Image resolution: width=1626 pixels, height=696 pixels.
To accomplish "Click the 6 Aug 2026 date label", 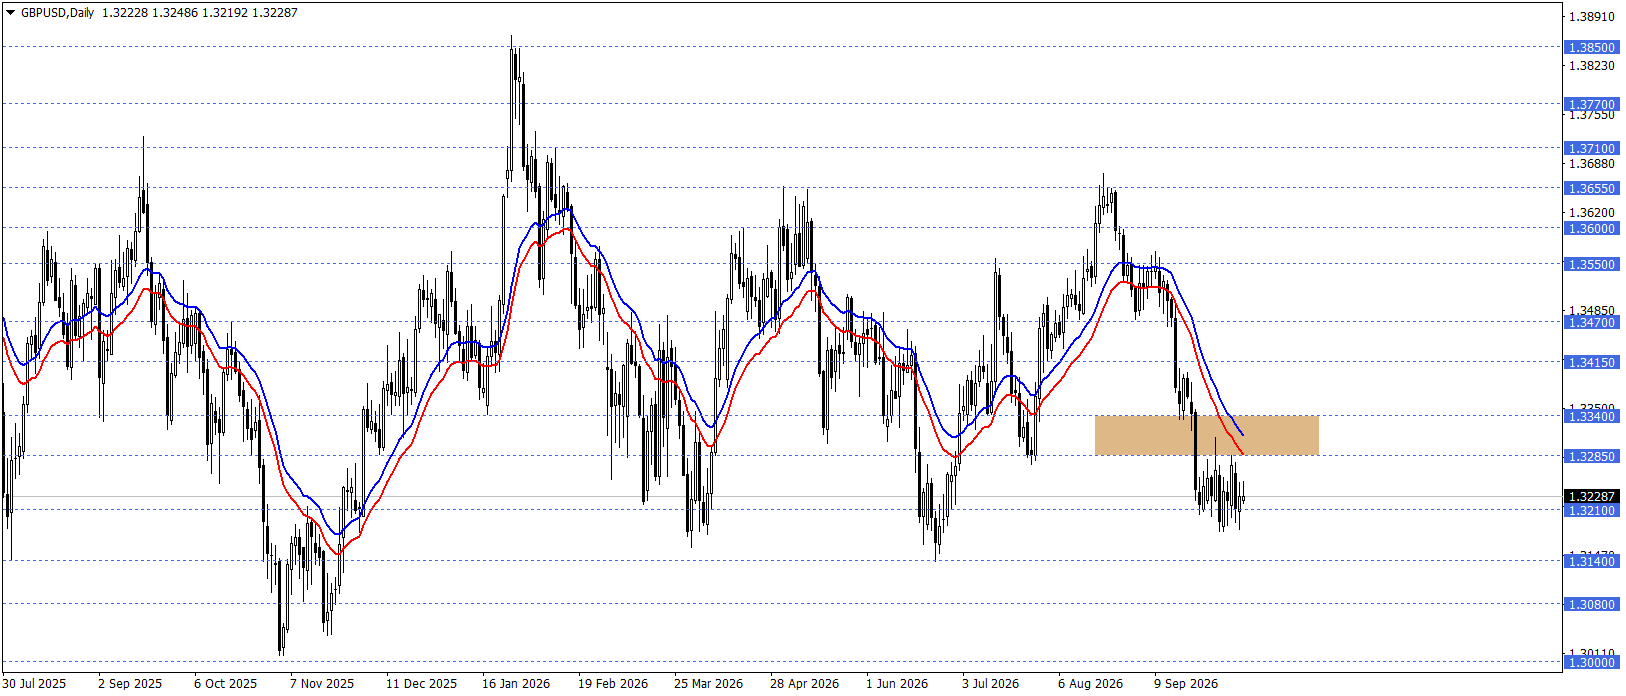I will [1091, 684].
